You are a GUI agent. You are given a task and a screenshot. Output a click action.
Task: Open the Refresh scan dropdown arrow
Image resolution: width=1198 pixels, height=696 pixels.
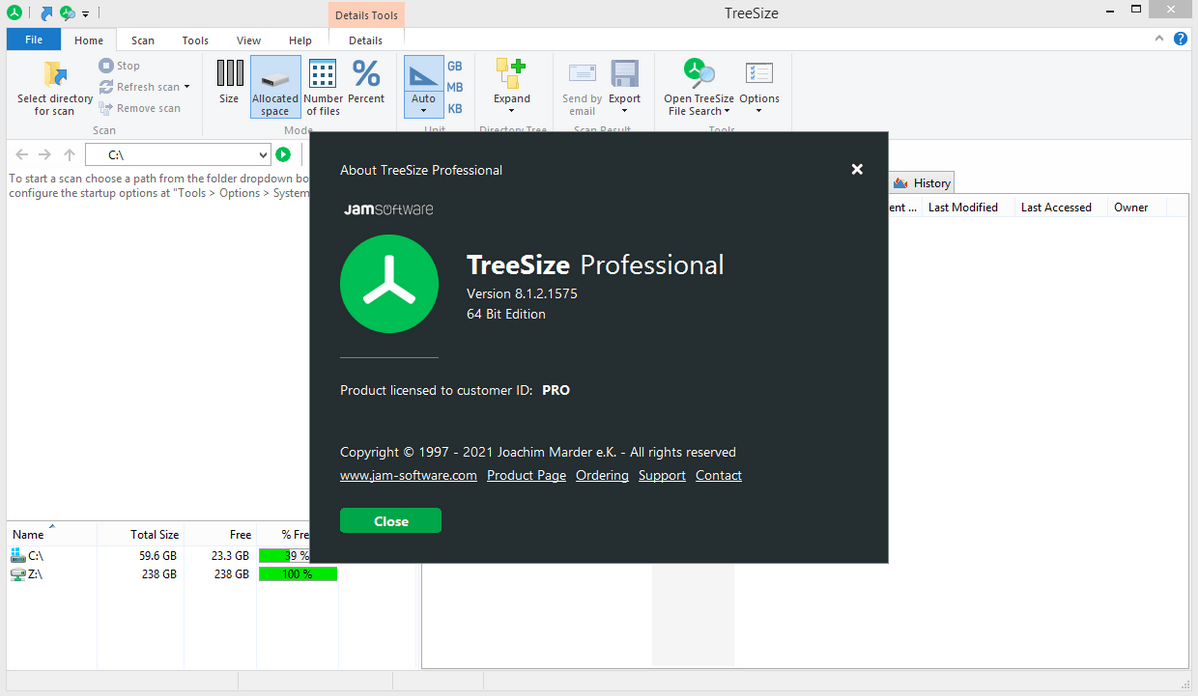point(186,87)
